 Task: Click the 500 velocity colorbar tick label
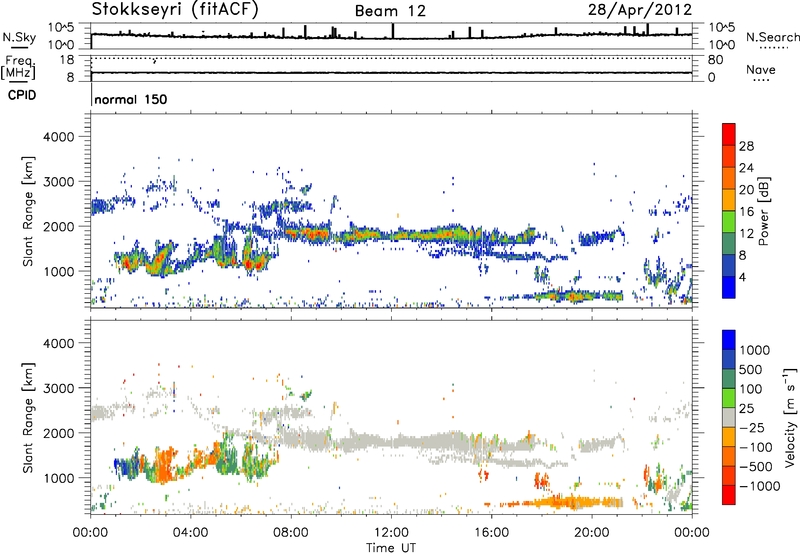click(751, 370)
